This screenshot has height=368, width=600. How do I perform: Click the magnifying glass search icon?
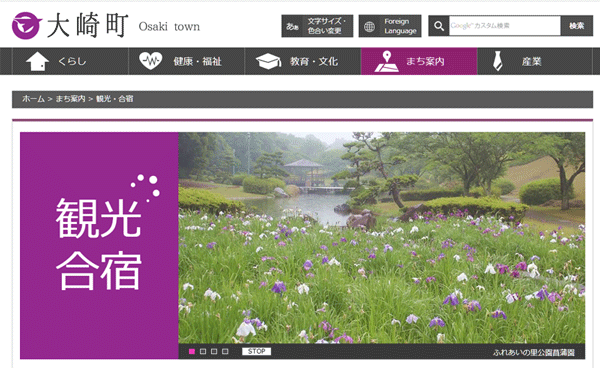(439, 26)
